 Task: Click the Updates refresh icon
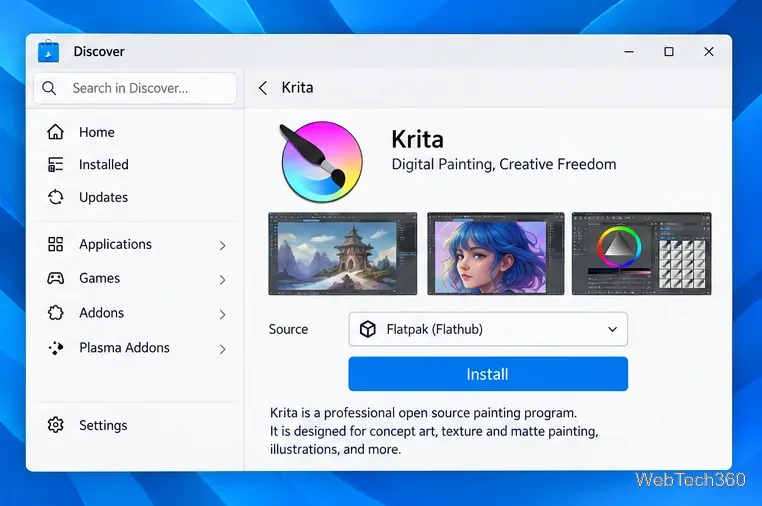55,197
